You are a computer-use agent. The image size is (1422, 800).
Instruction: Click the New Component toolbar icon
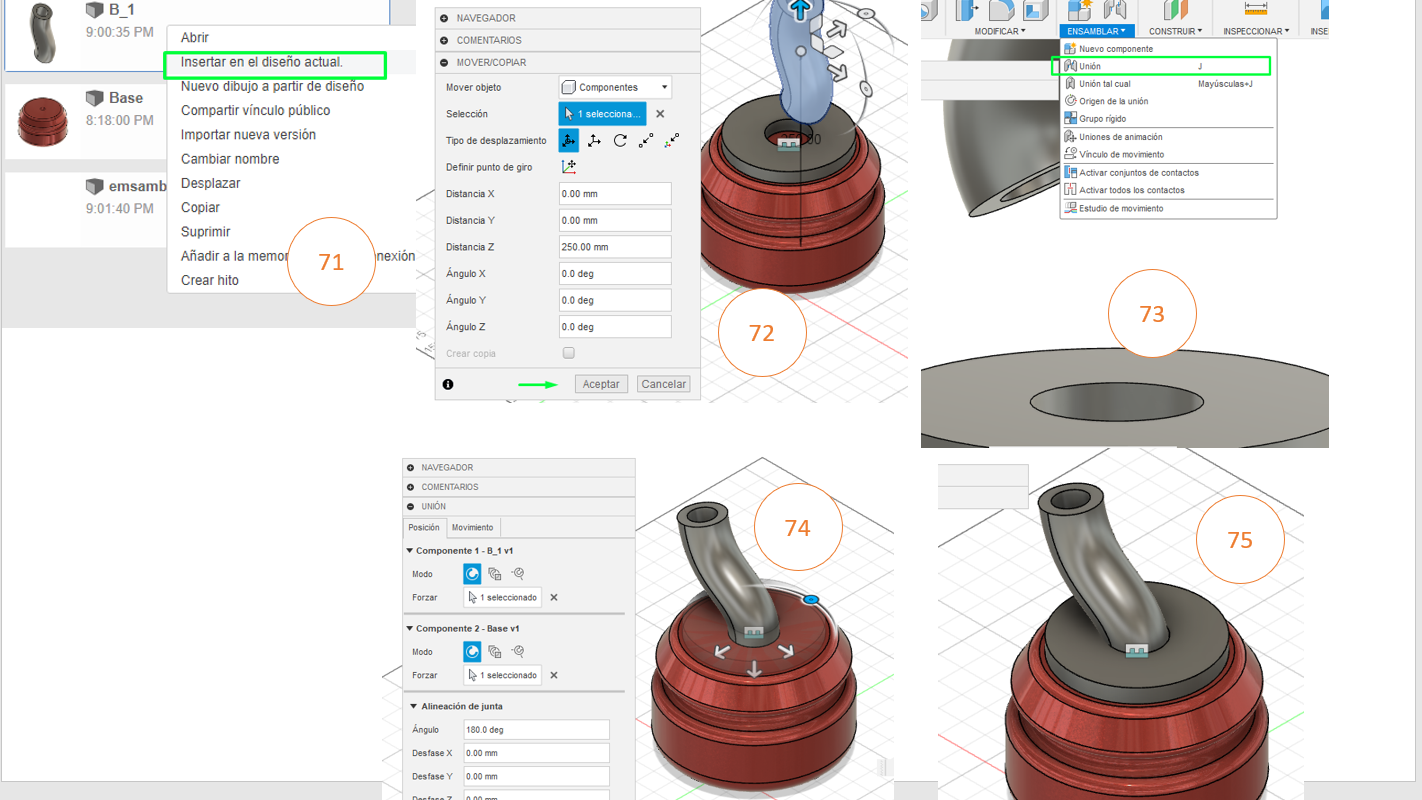click(1080, 9)
